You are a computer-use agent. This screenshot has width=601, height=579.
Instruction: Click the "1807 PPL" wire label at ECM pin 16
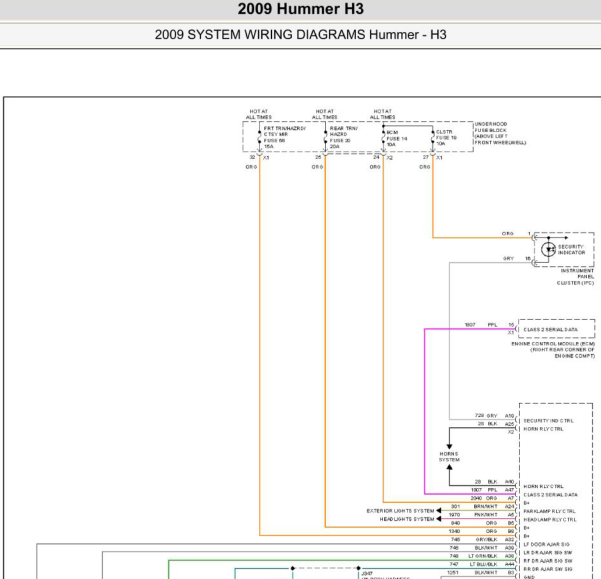481,325
